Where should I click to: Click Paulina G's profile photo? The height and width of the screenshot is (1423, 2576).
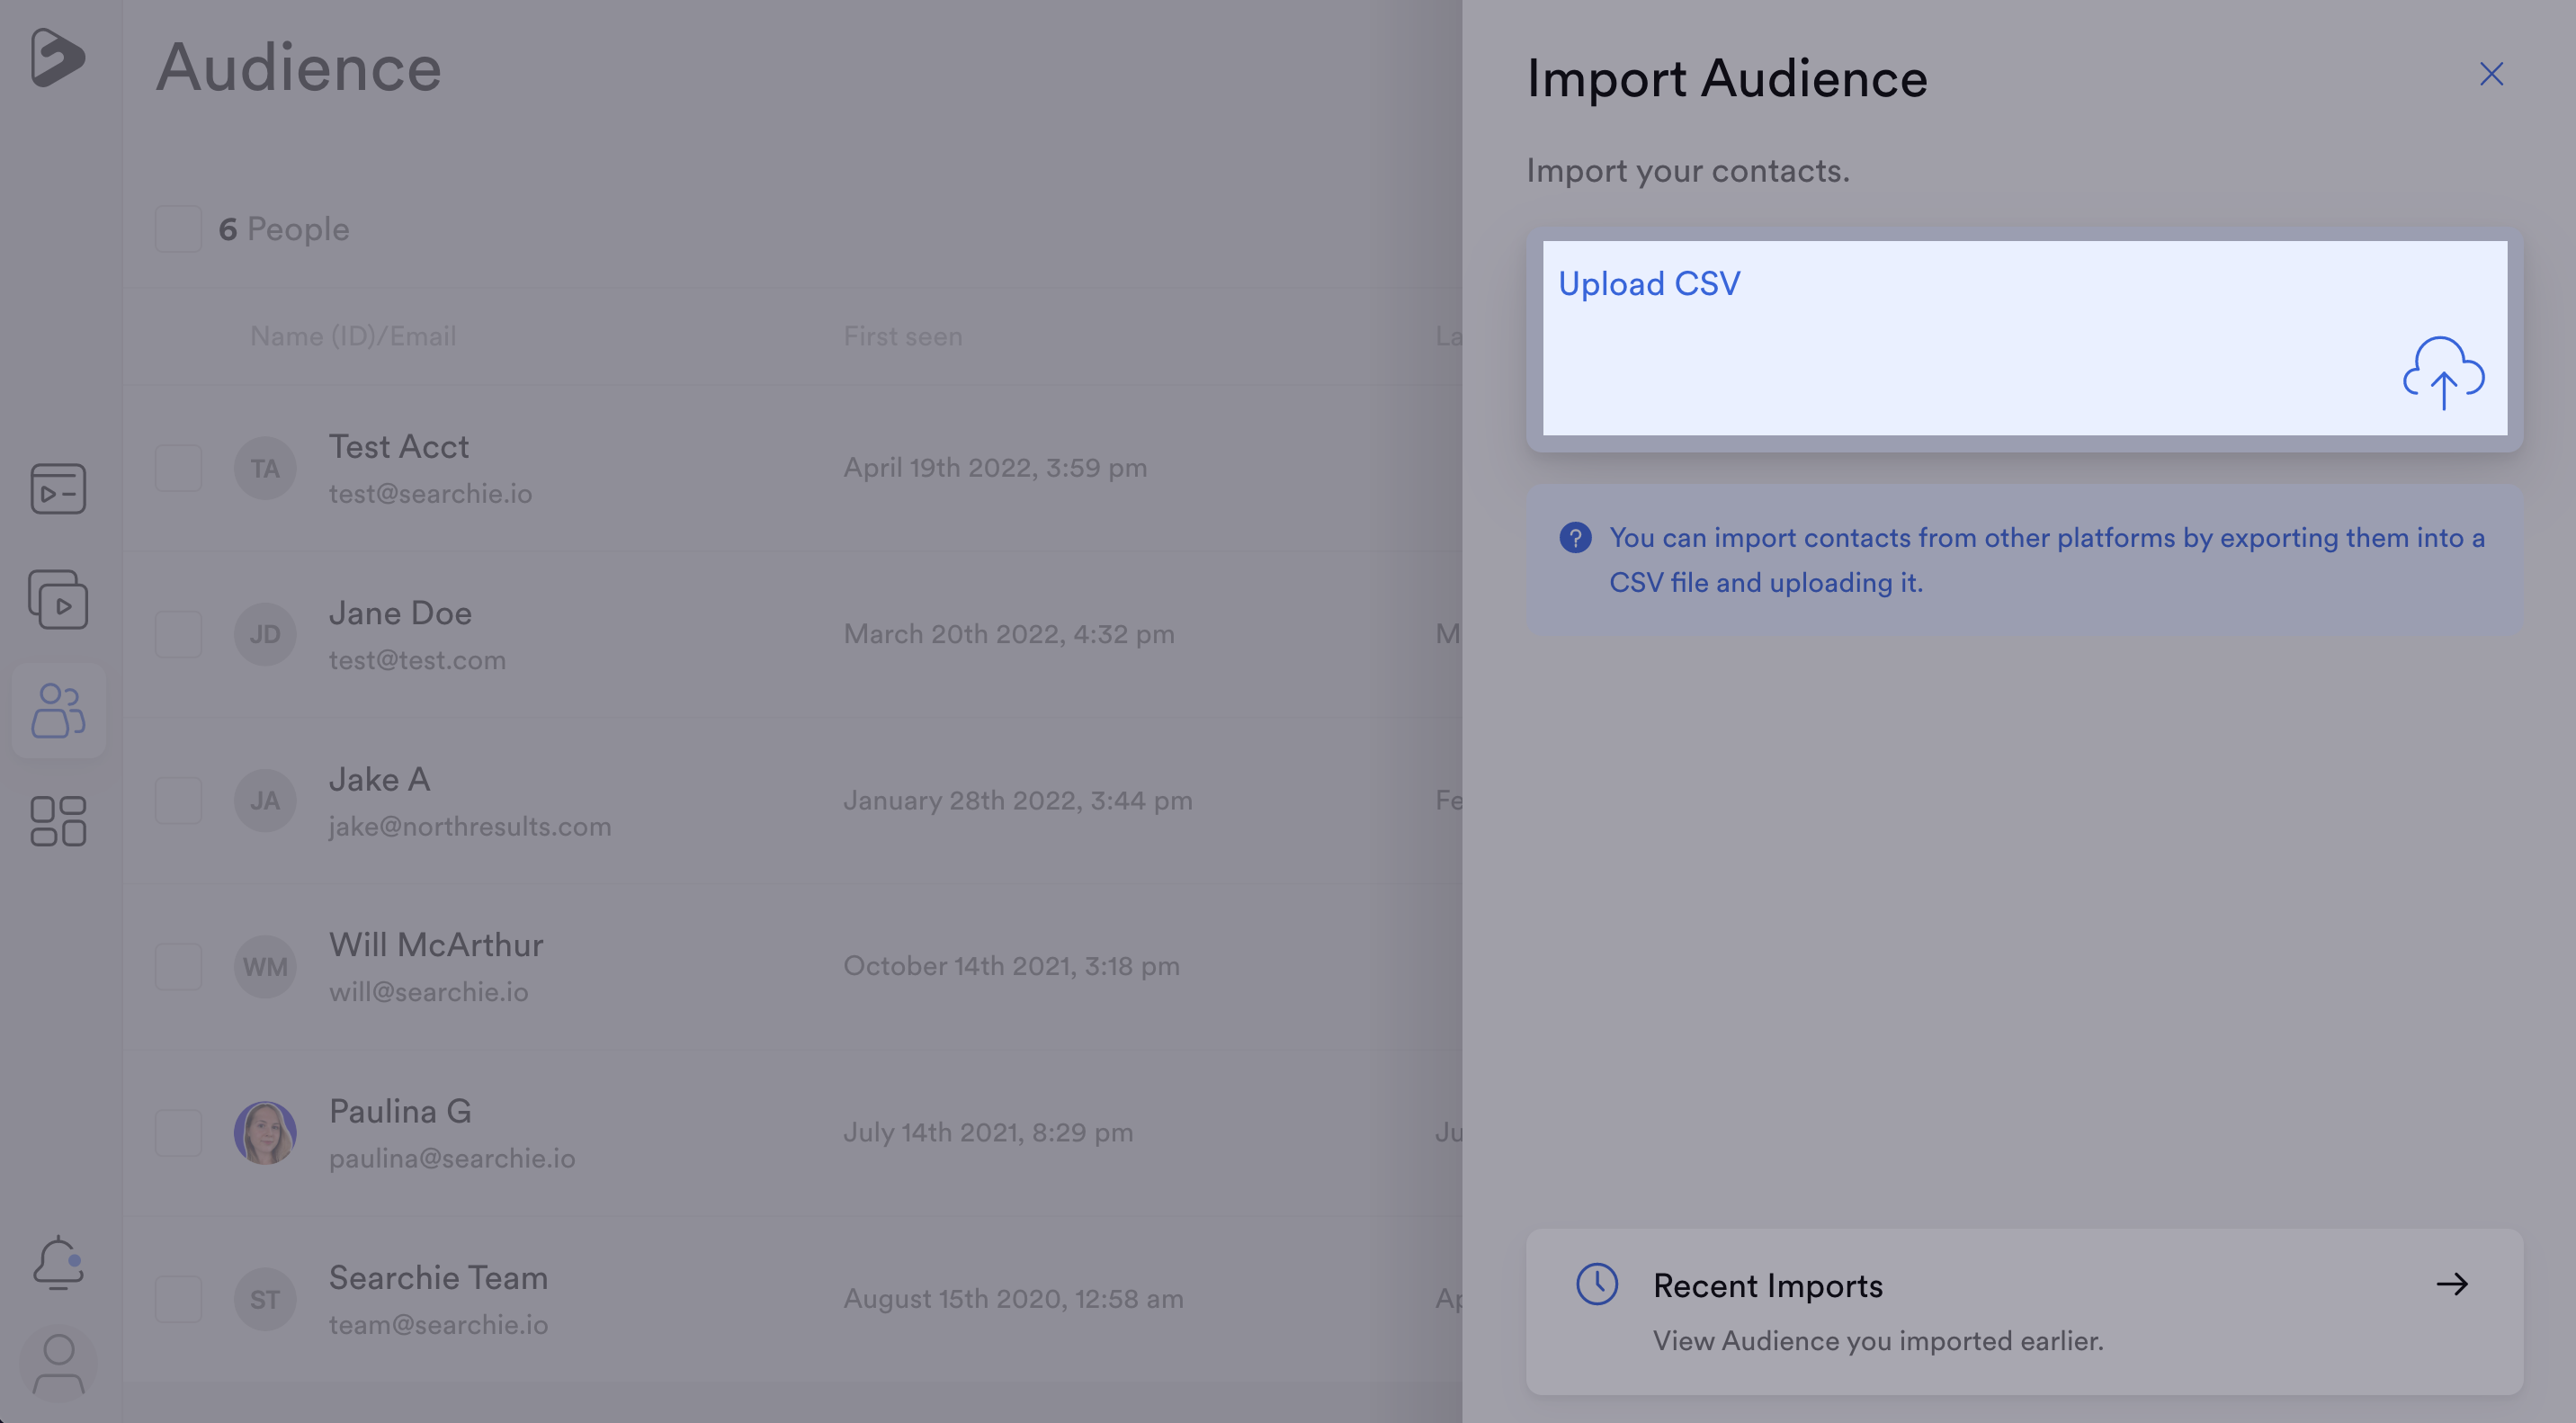tap(265, 1133)
